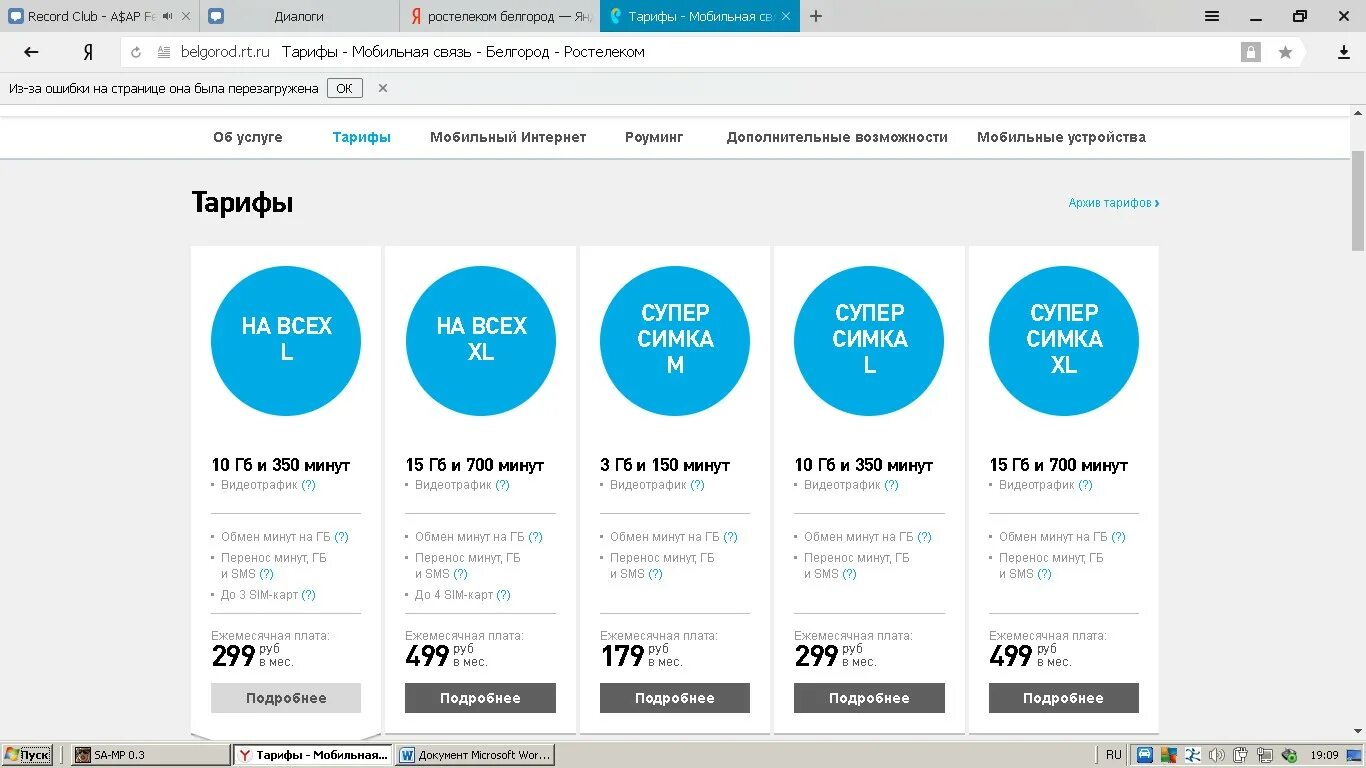Close the Тарифы browser tab

coord(786,16)
